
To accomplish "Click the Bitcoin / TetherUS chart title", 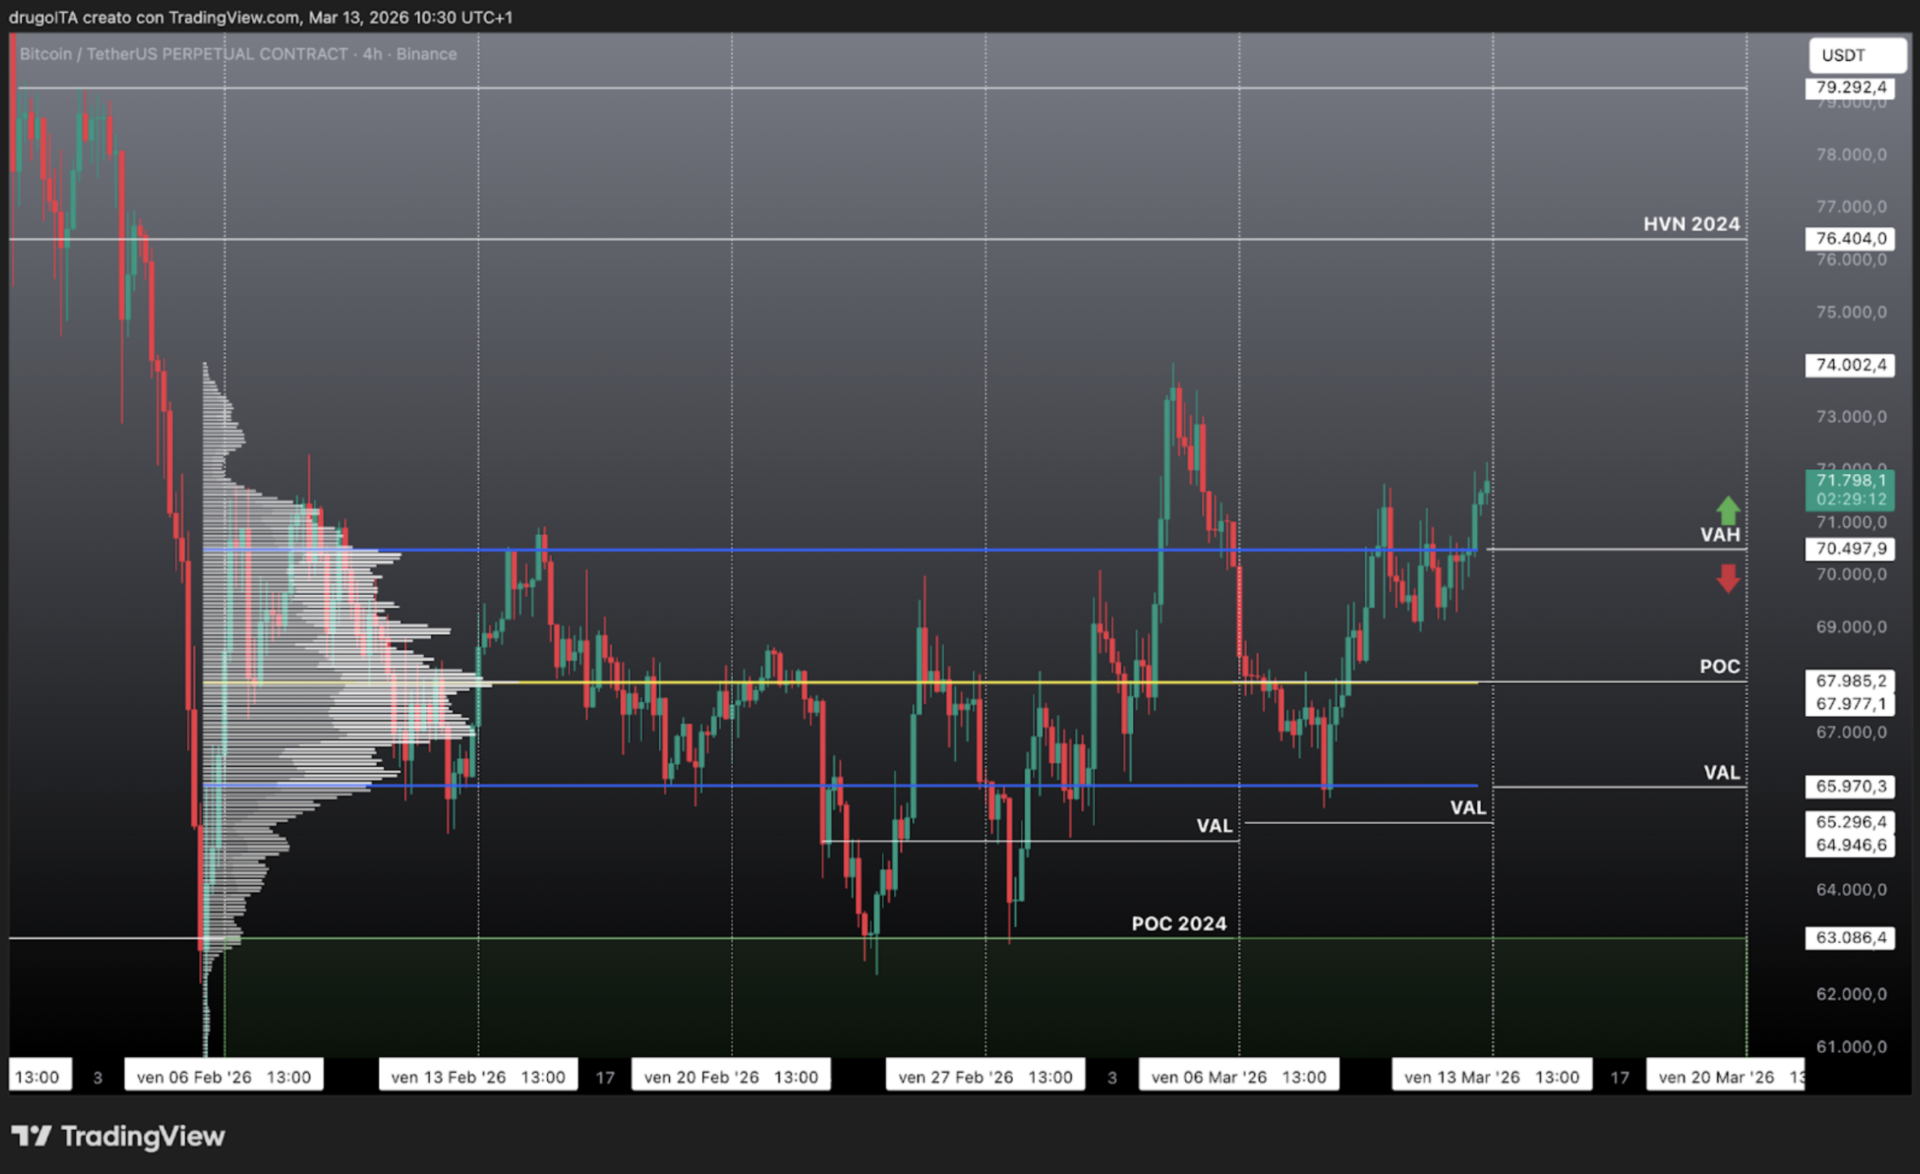I will 238,54.
